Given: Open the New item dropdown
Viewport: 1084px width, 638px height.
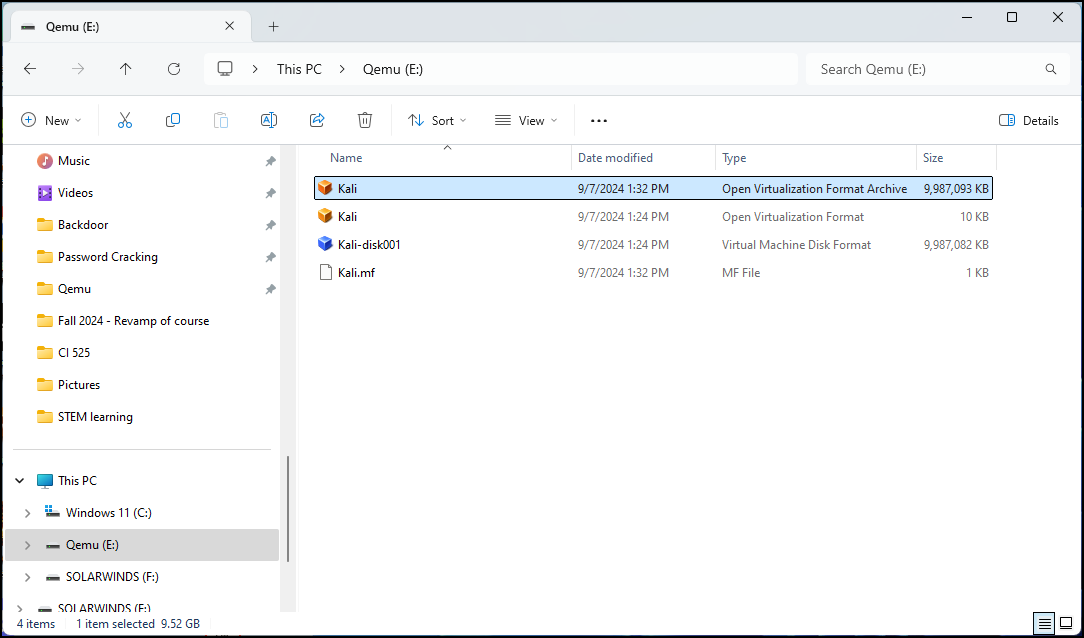Looking at the screenshot, I should [x=51, y=120].
